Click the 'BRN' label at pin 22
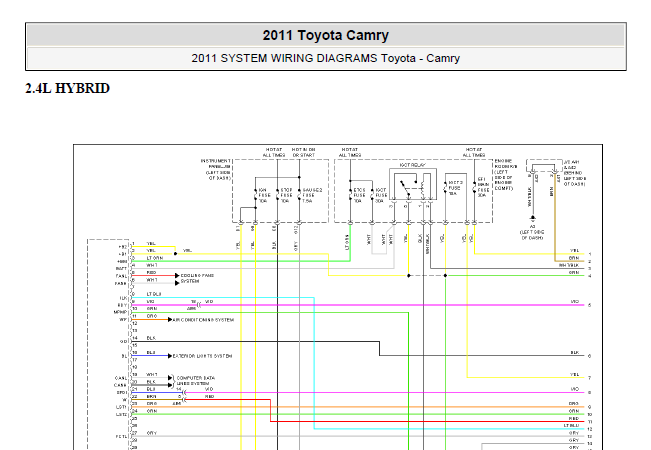Viewport: 651px width, 450px height. tap(151, 396)
